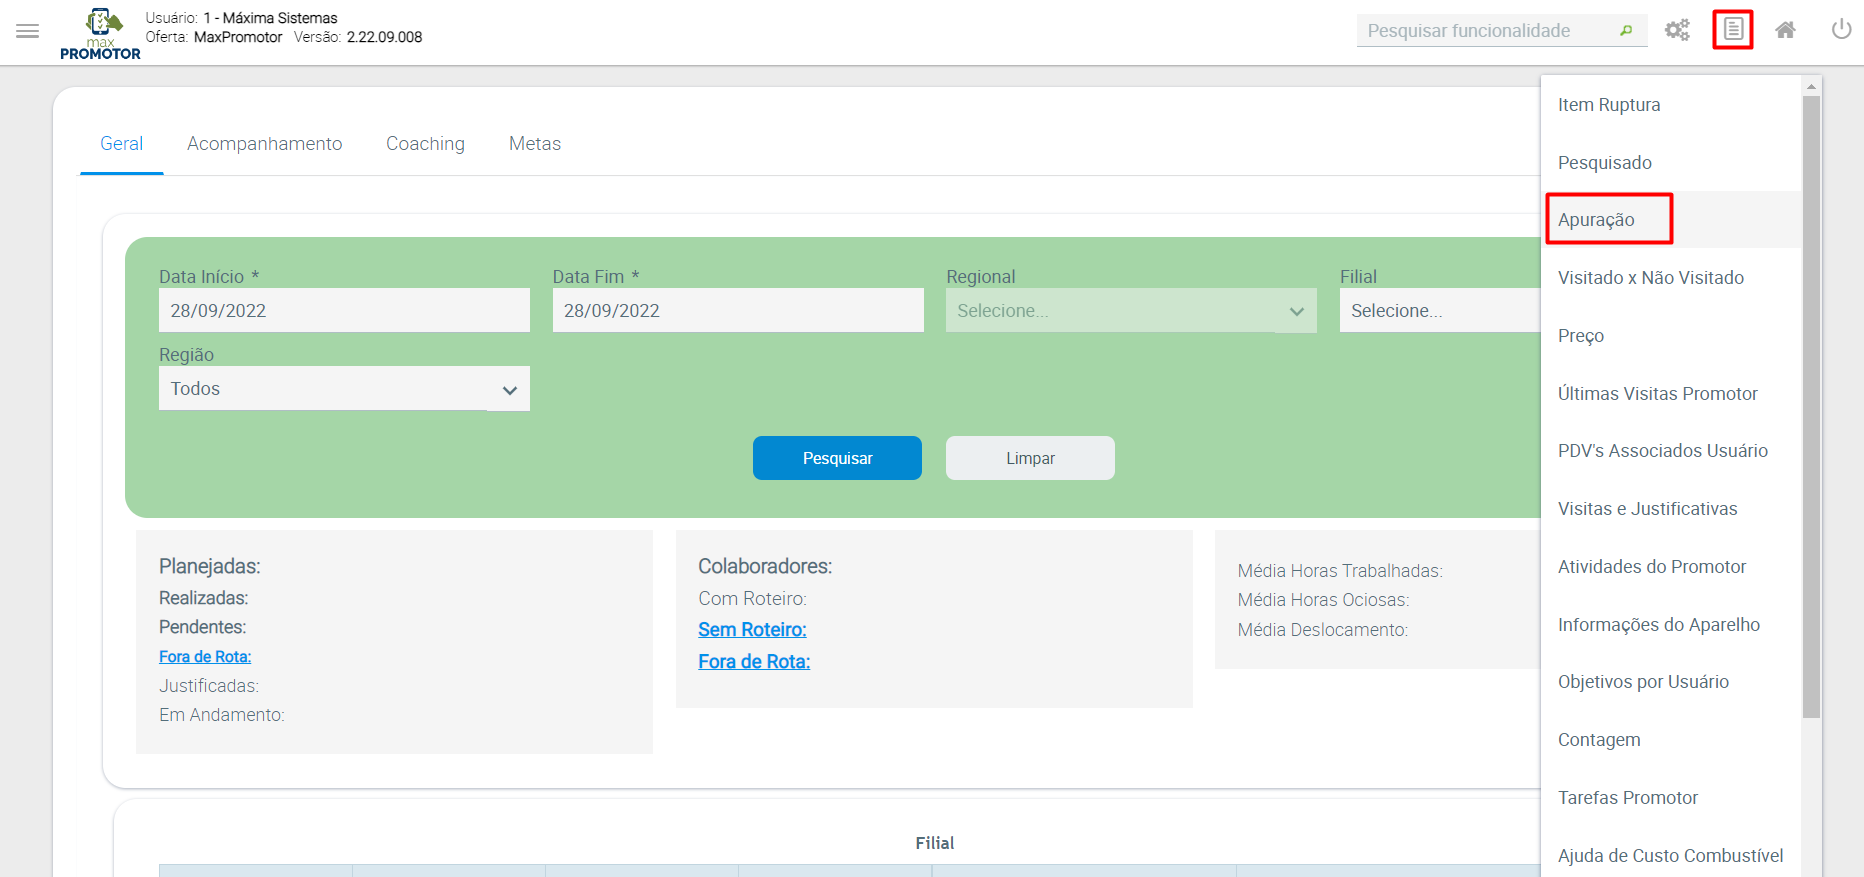Select Preço report
1864x877 pixels.
point(1671,336)
